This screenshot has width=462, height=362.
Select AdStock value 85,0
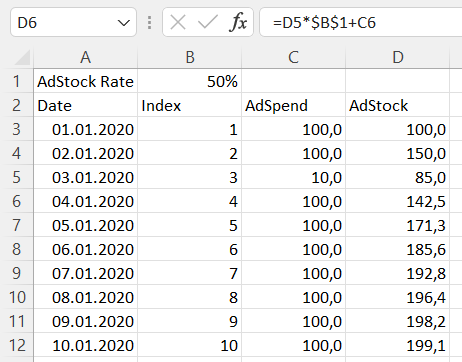tap(398, 177)
